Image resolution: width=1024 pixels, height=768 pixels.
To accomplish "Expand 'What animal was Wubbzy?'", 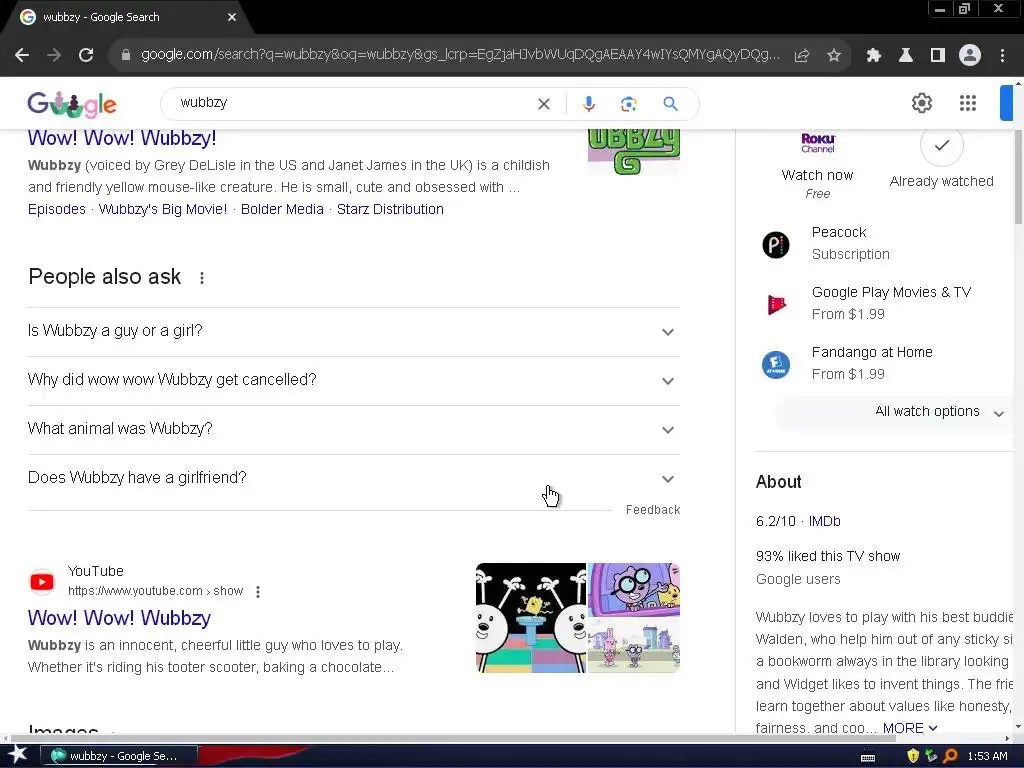I will point(353,430).
